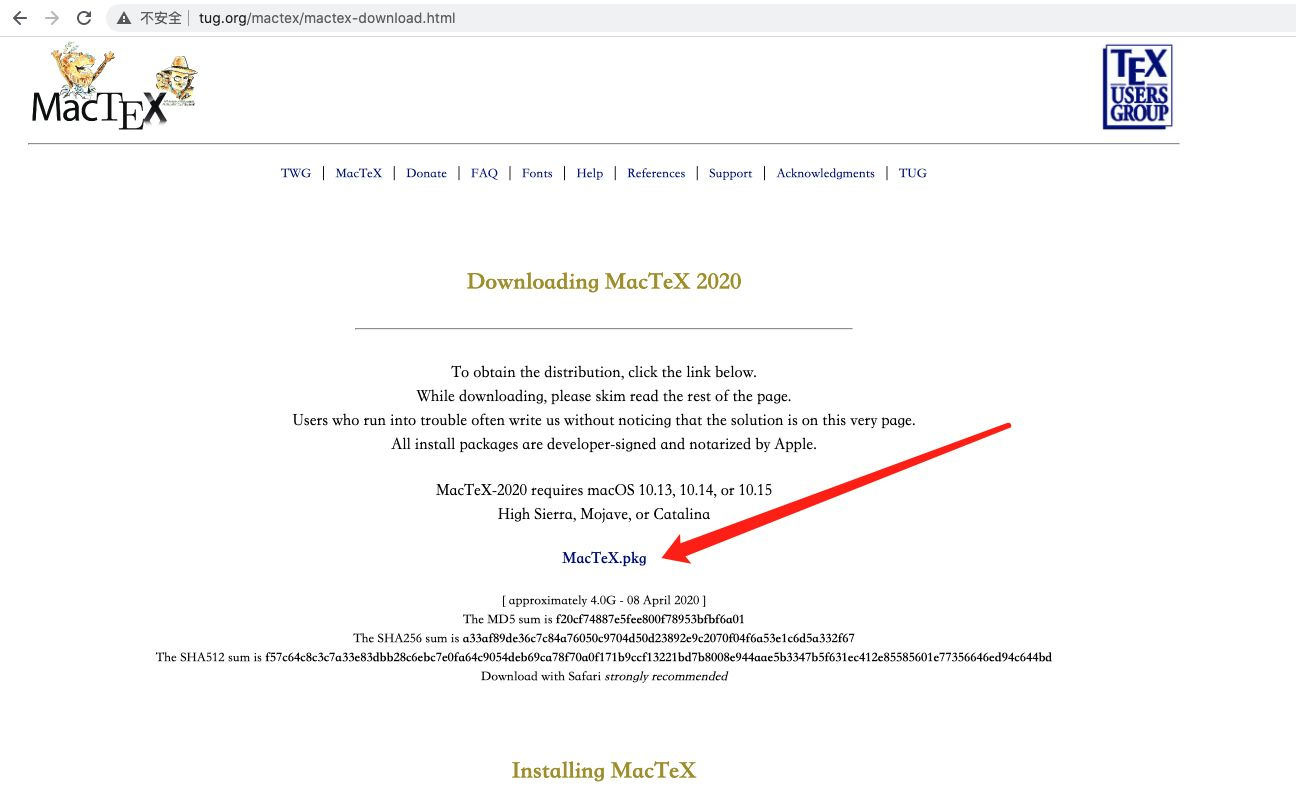This screenshot has width=1296, height=790.
Task: Click the browser forward arrow
Action: pyautogui.click(x=52, y=18)
